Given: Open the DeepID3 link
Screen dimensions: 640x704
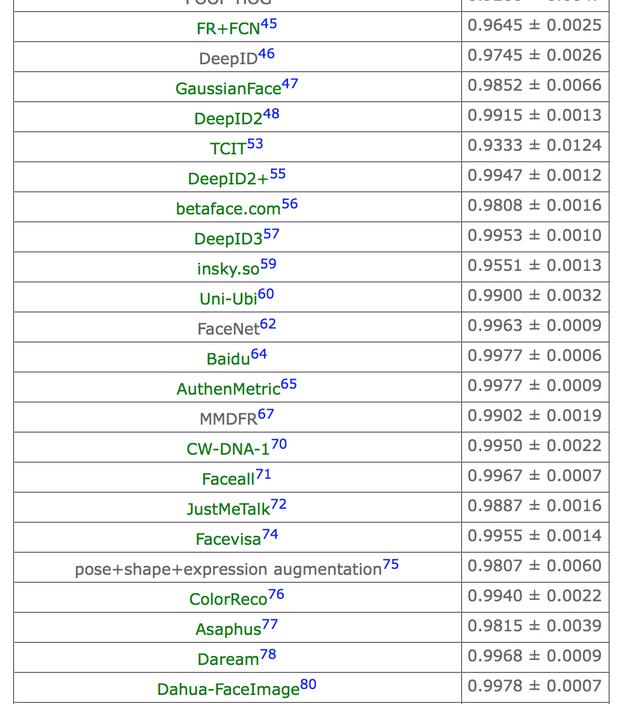Looking at the screenshot, I should click(x=227, y=239).
